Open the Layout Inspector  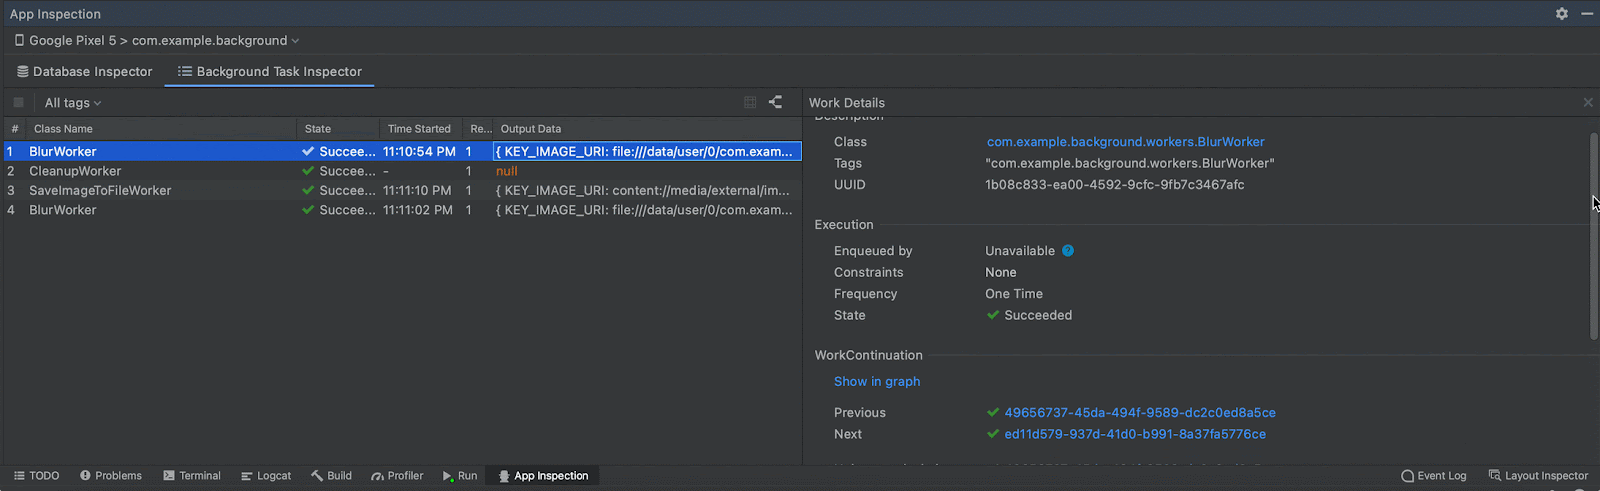coord(1538,476)
